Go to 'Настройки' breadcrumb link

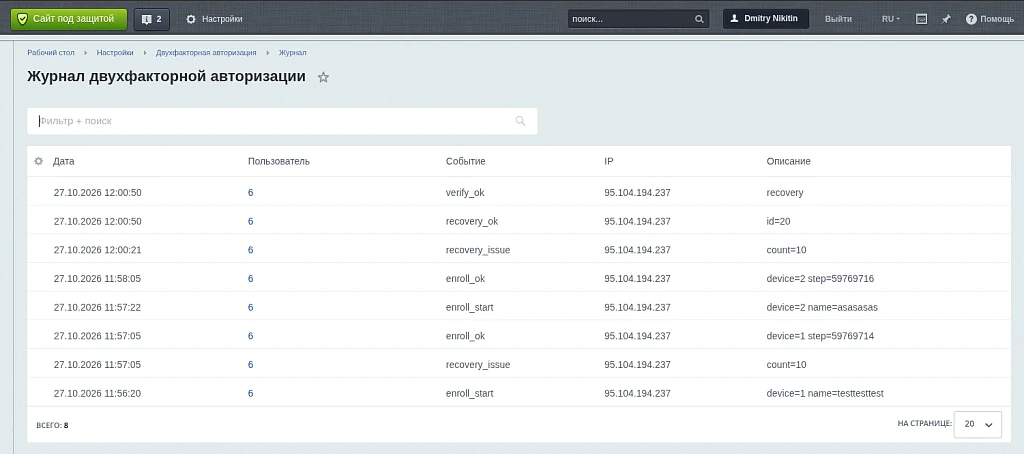click(115, 52)
